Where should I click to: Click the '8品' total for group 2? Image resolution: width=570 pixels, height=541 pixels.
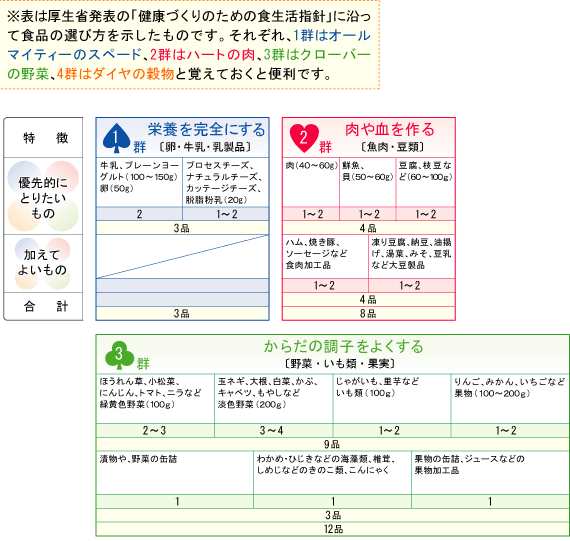[x=368, y=313]
